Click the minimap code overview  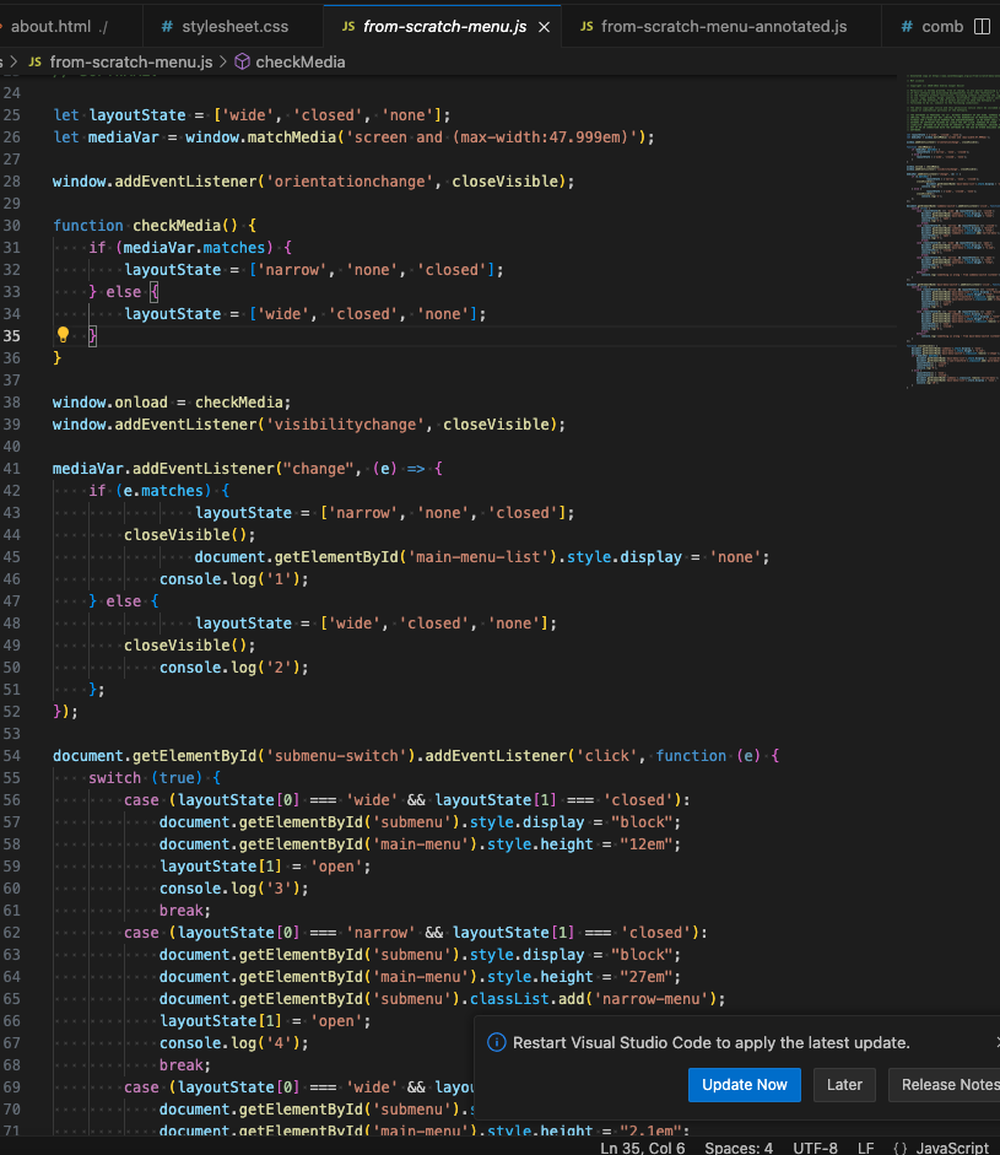click(x=950, y=230)
